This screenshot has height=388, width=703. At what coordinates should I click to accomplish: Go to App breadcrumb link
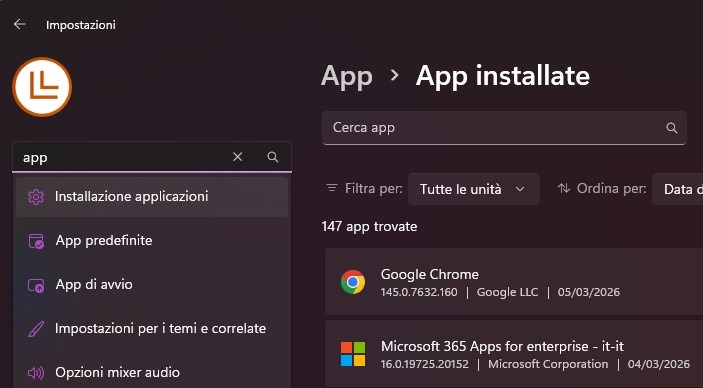point(347,77)
